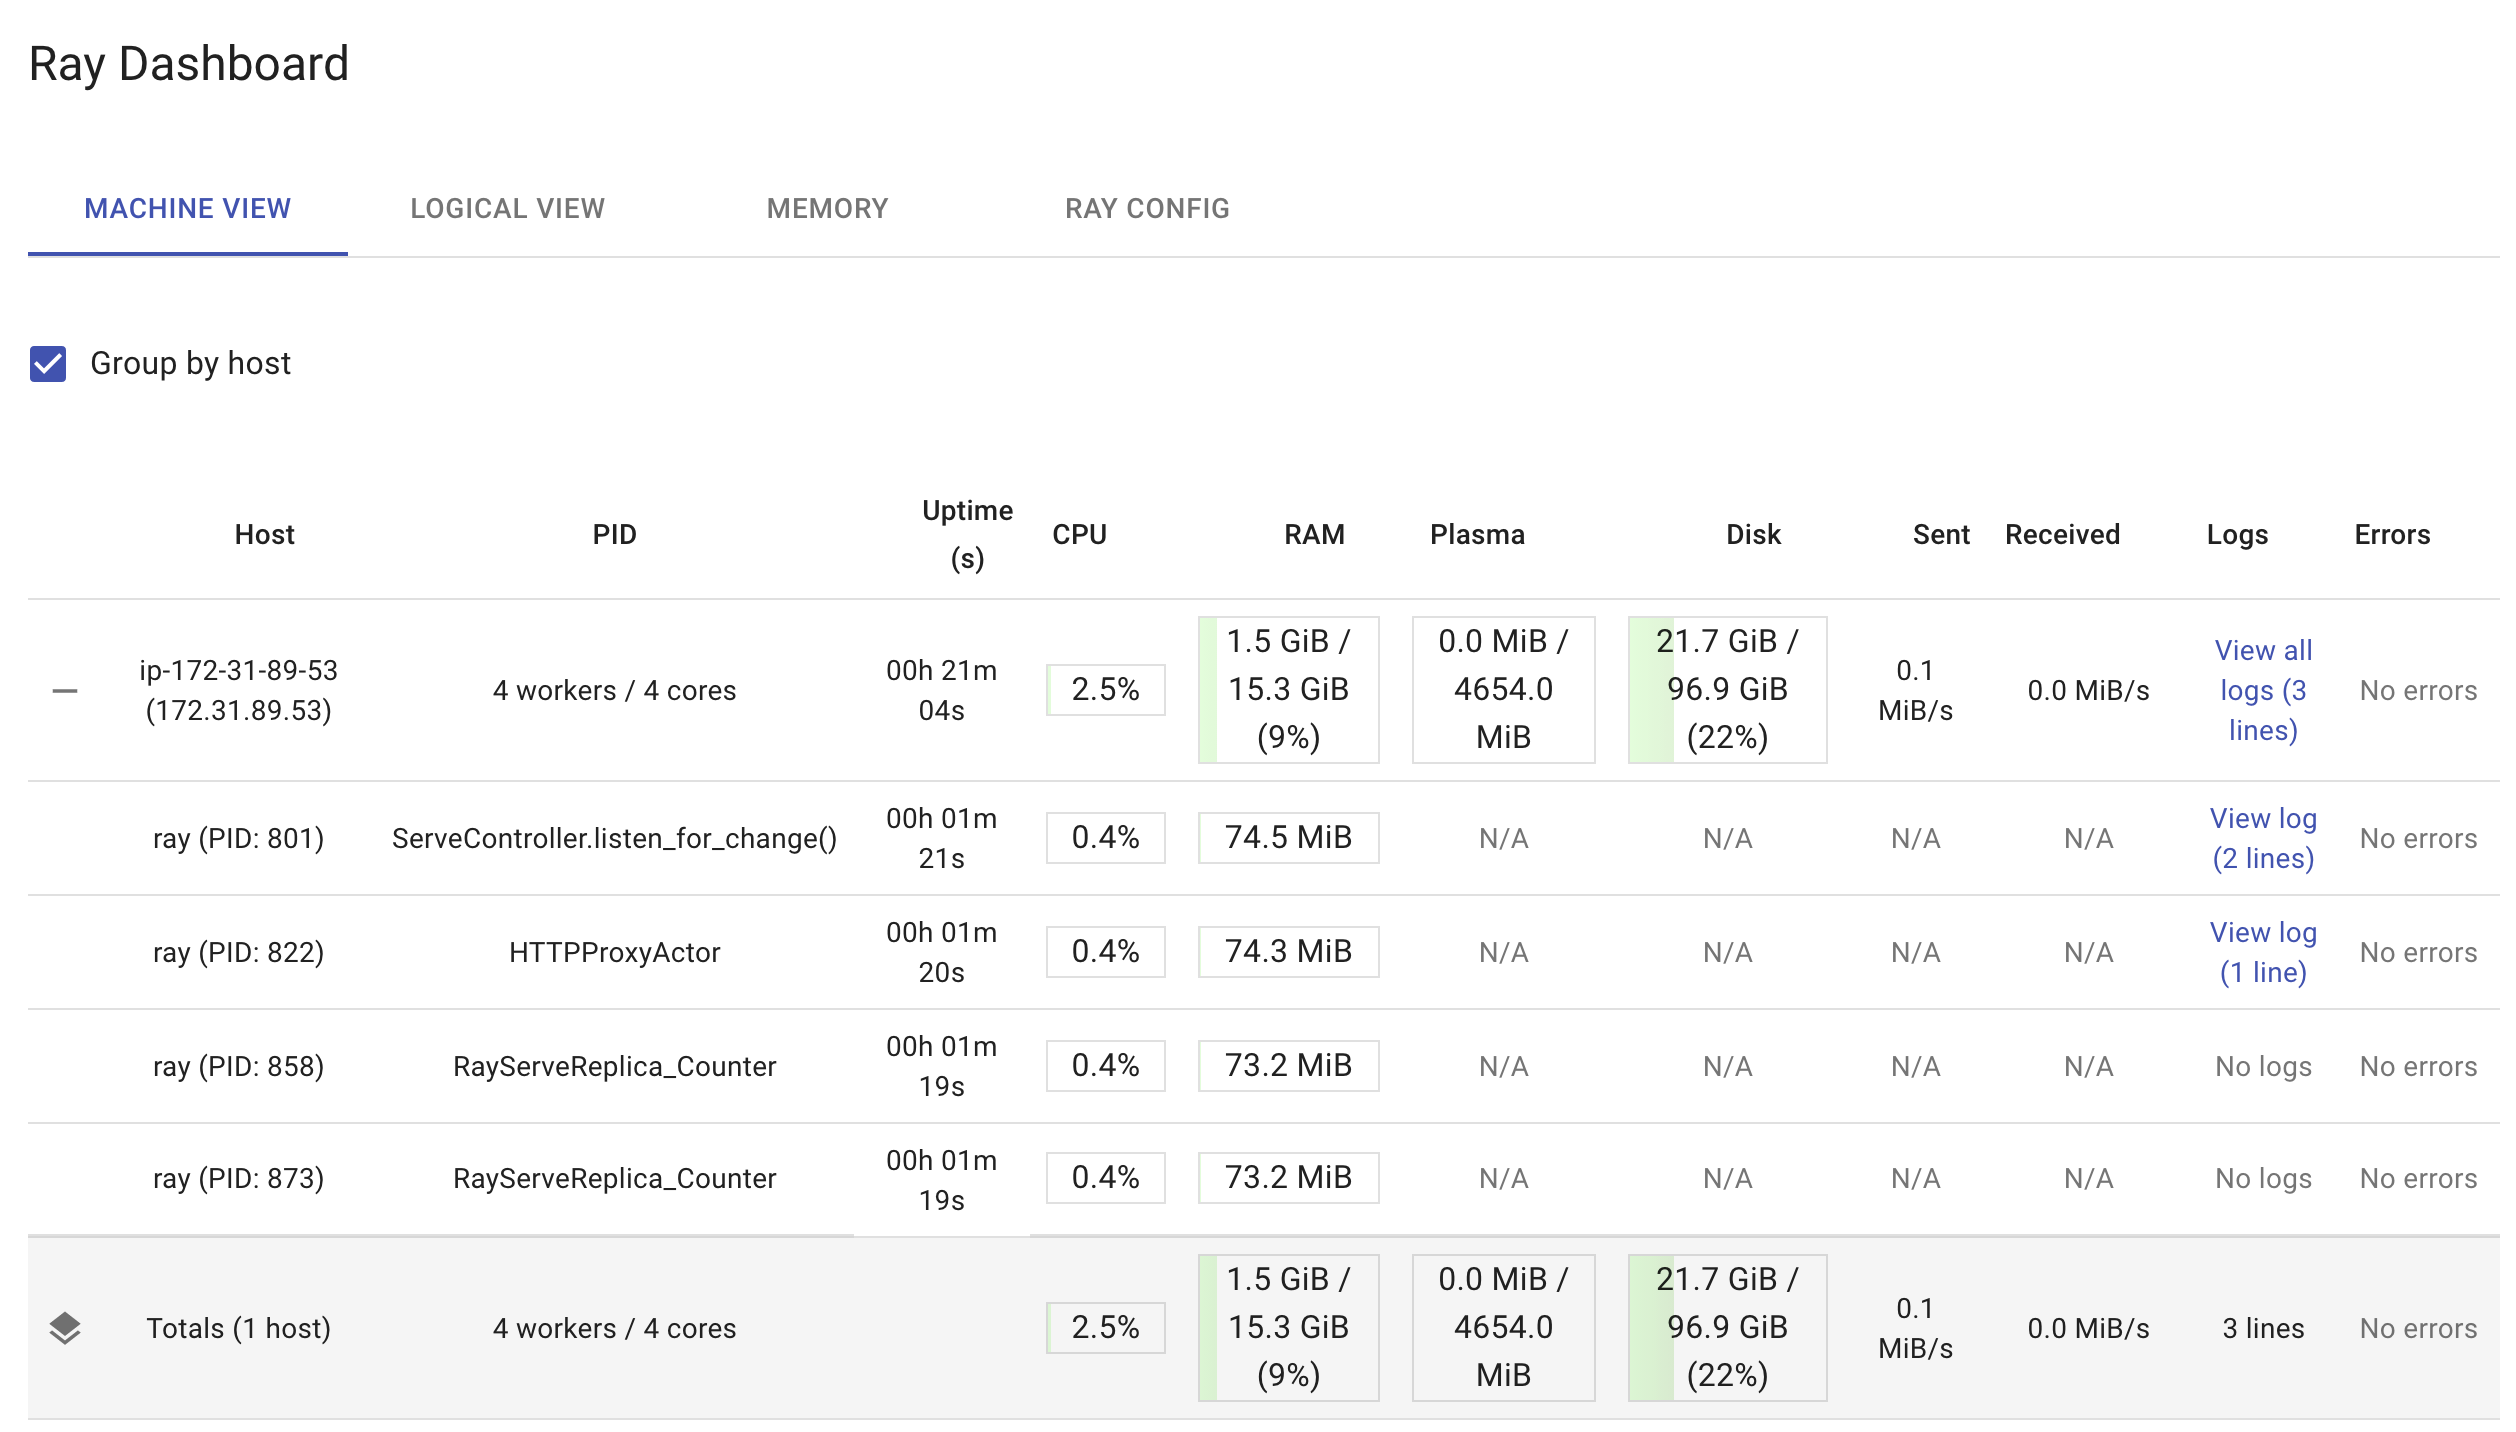Image resolution: width=2516 pixels, height=1432 pixels.
Task: Uncheck the Group by host checkbox
Action: point(48,364)
